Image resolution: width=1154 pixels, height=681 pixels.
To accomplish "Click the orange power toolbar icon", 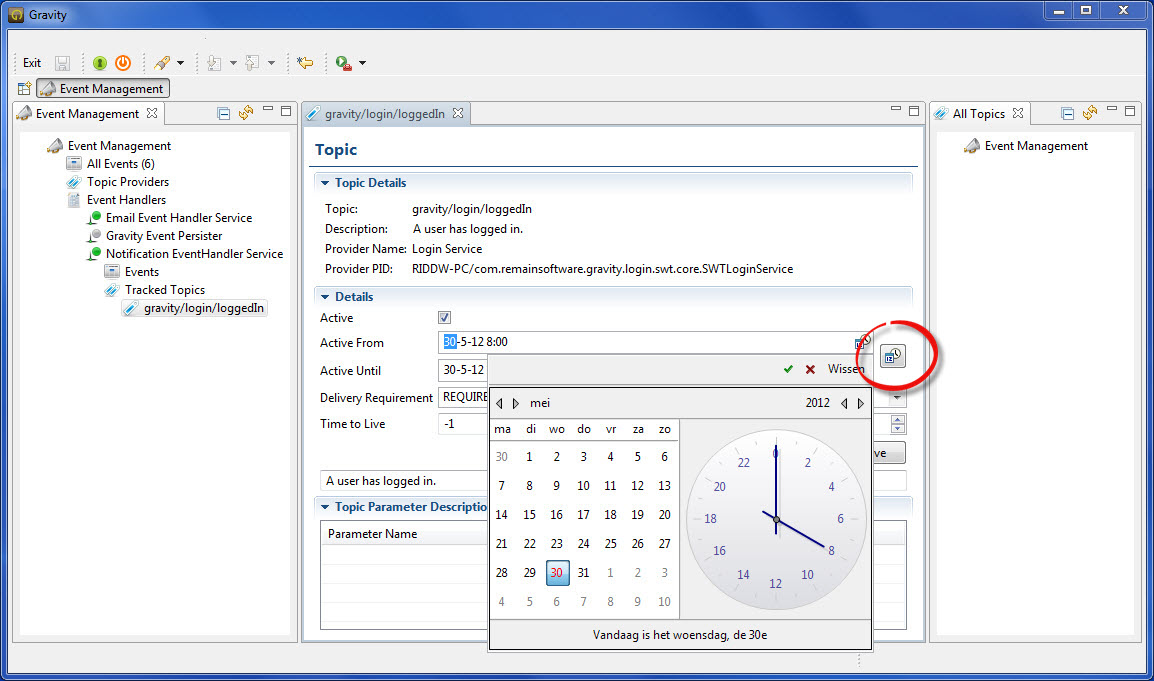I will [123, 63].
